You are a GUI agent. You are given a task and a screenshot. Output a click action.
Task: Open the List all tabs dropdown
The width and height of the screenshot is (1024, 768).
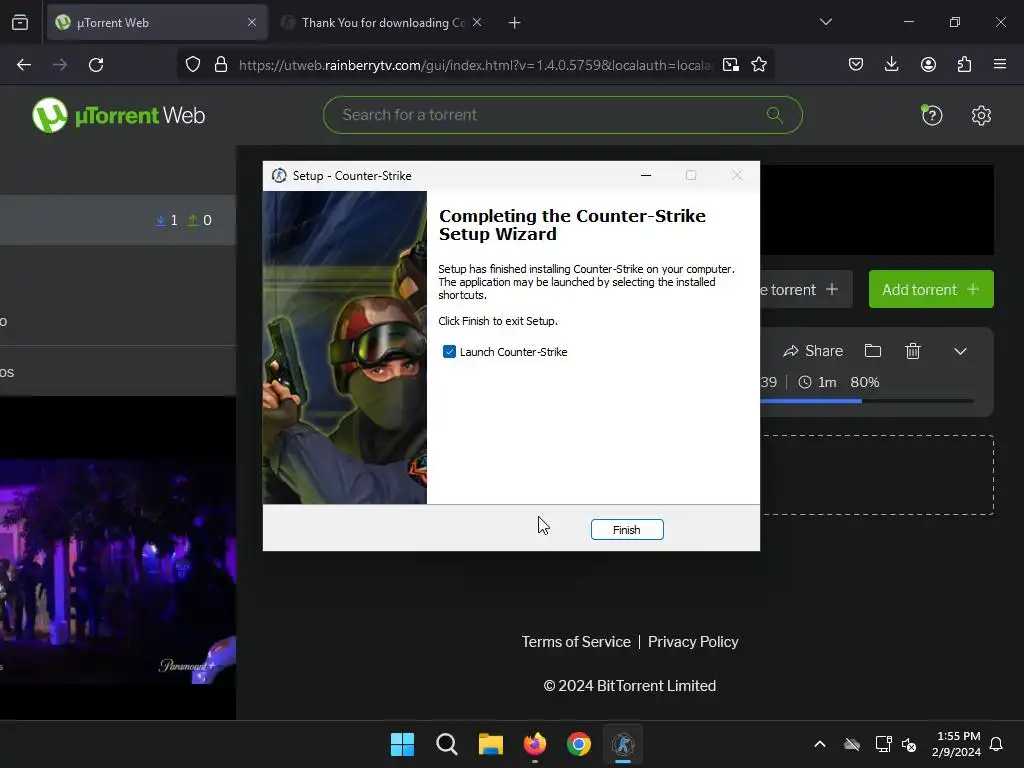[825, 22]
